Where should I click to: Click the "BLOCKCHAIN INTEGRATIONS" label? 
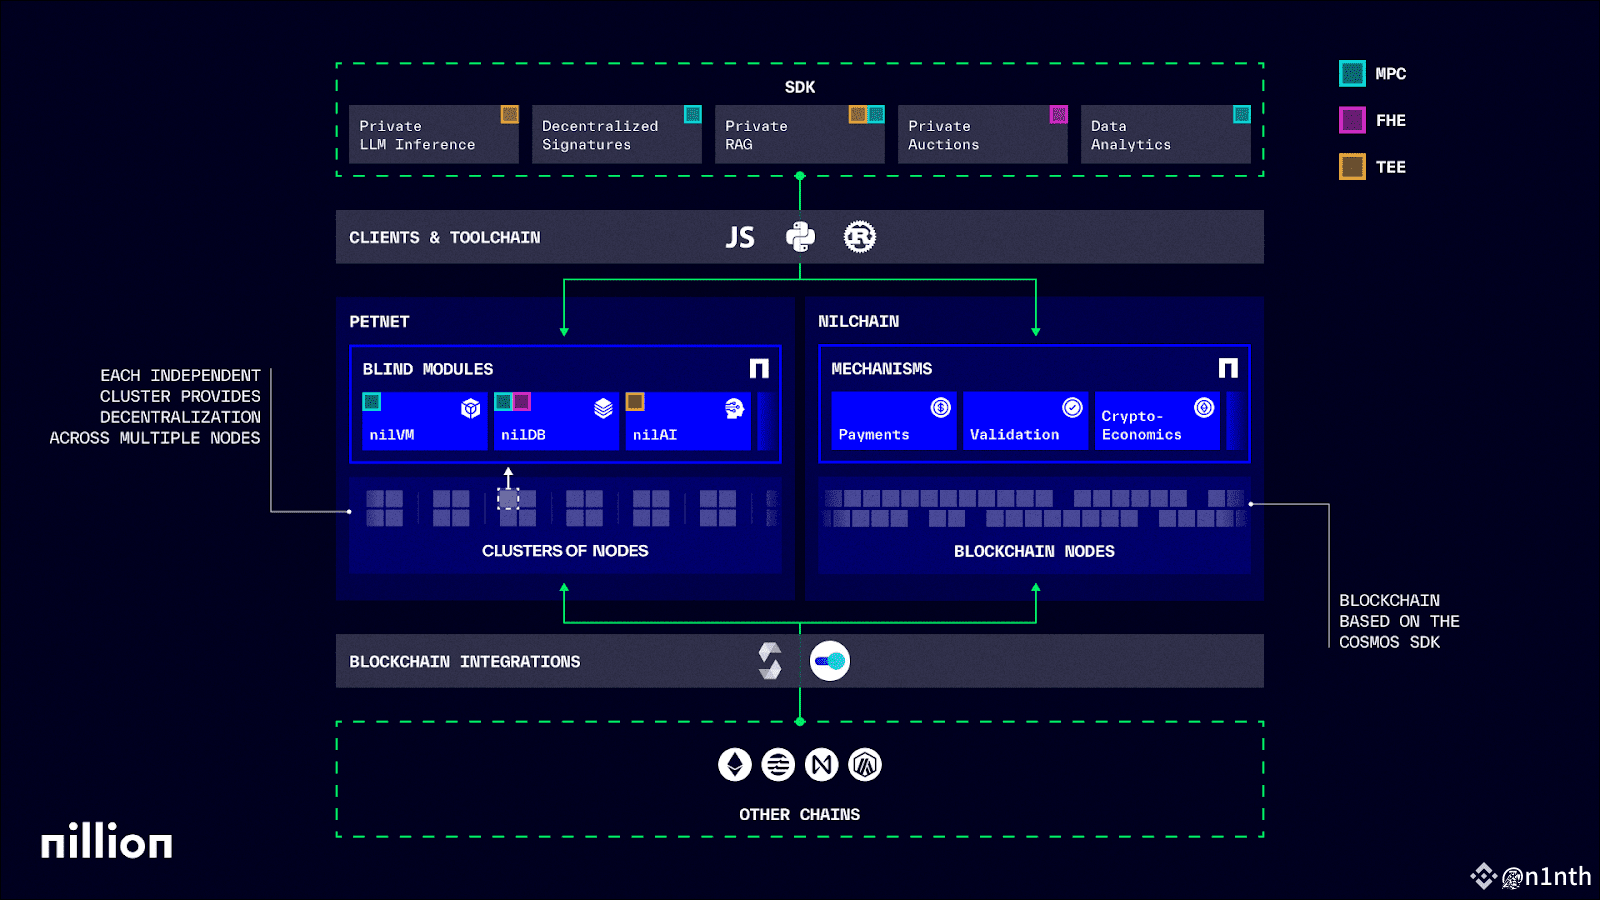(464, 662)
